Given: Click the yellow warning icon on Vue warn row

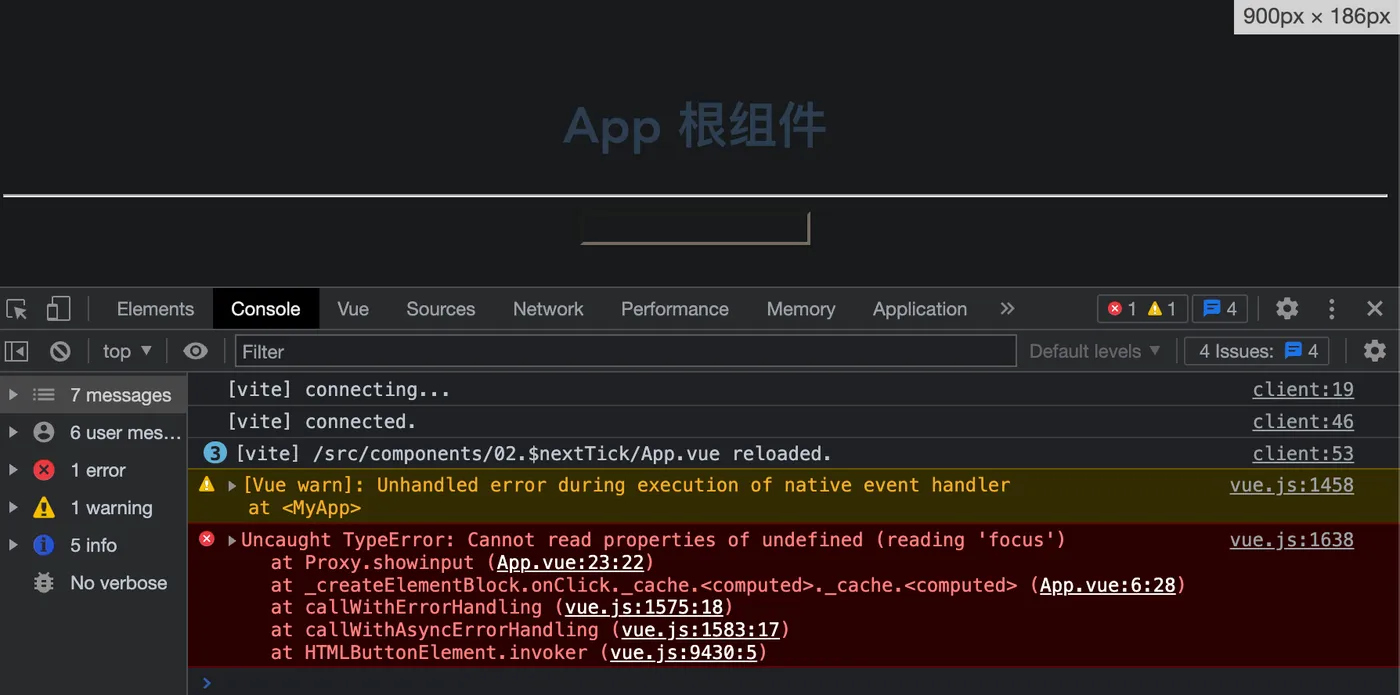Looking at the screenshot, I should tap(207, 485).
